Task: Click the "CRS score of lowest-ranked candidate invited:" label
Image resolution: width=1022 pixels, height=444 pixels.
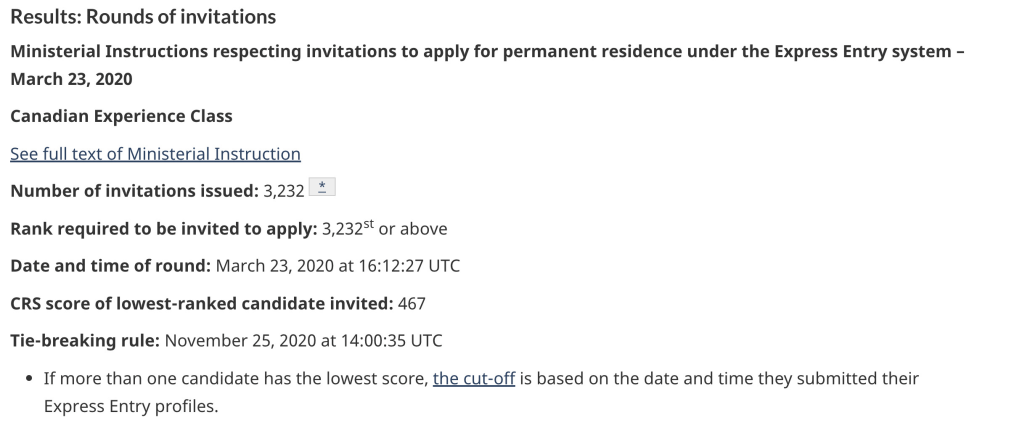Action: pyautogui.click(x=201, y=303)
